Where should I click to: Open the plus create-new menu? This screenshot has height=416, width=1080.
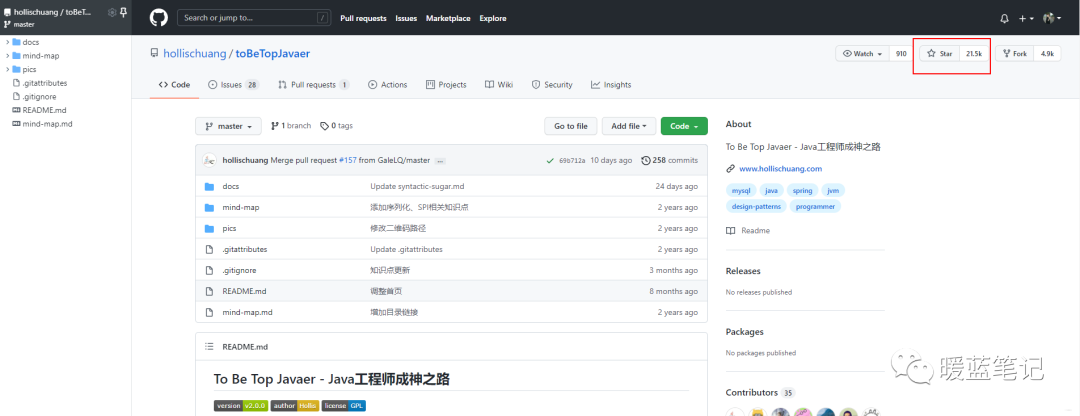pos(1026,19)
